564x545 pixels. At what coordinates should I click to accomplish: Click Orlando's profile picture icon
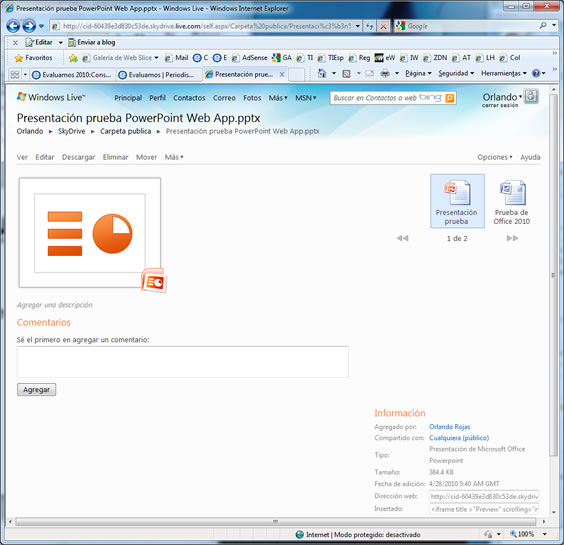point(531,96)
